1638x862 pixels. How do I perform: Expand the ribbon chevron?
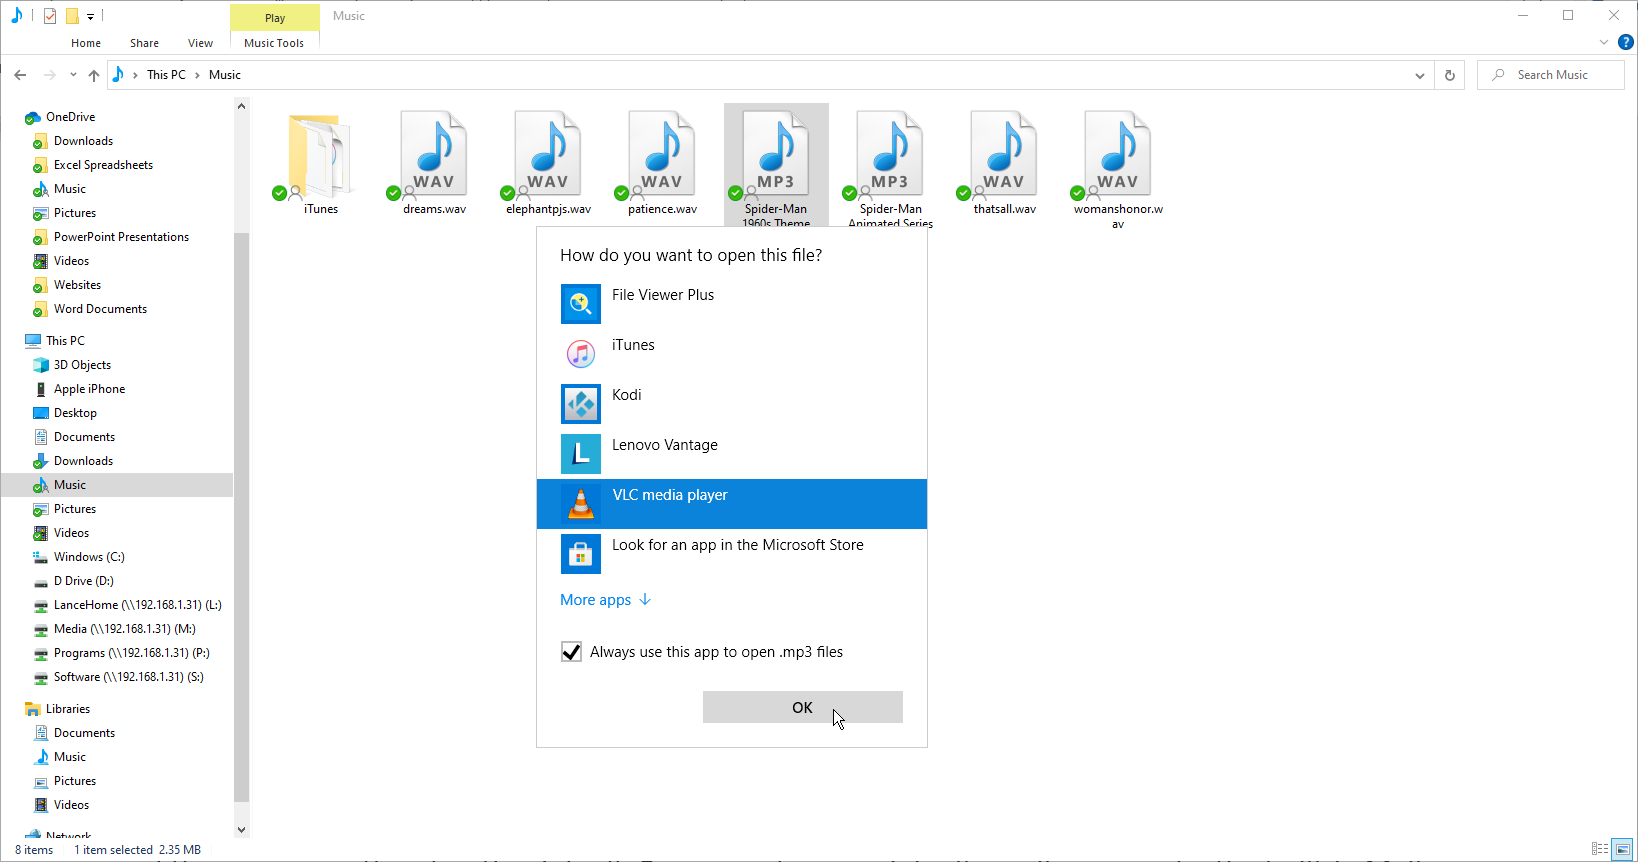(1604, 42)
